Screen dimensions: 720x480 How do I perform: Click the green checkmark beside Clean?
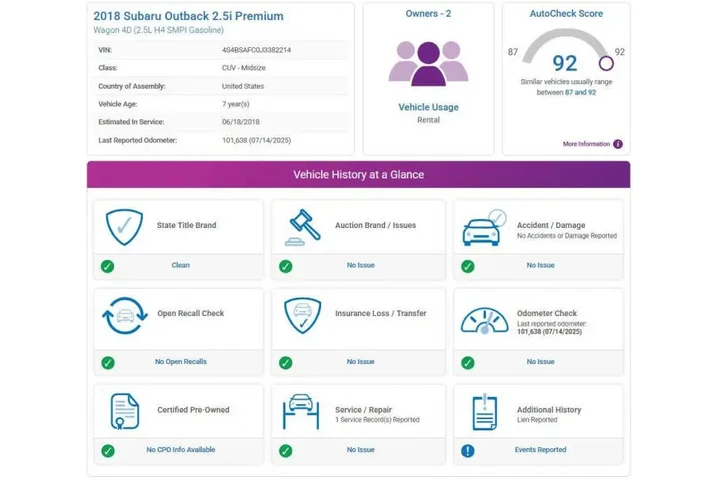(x=107, y=266)
